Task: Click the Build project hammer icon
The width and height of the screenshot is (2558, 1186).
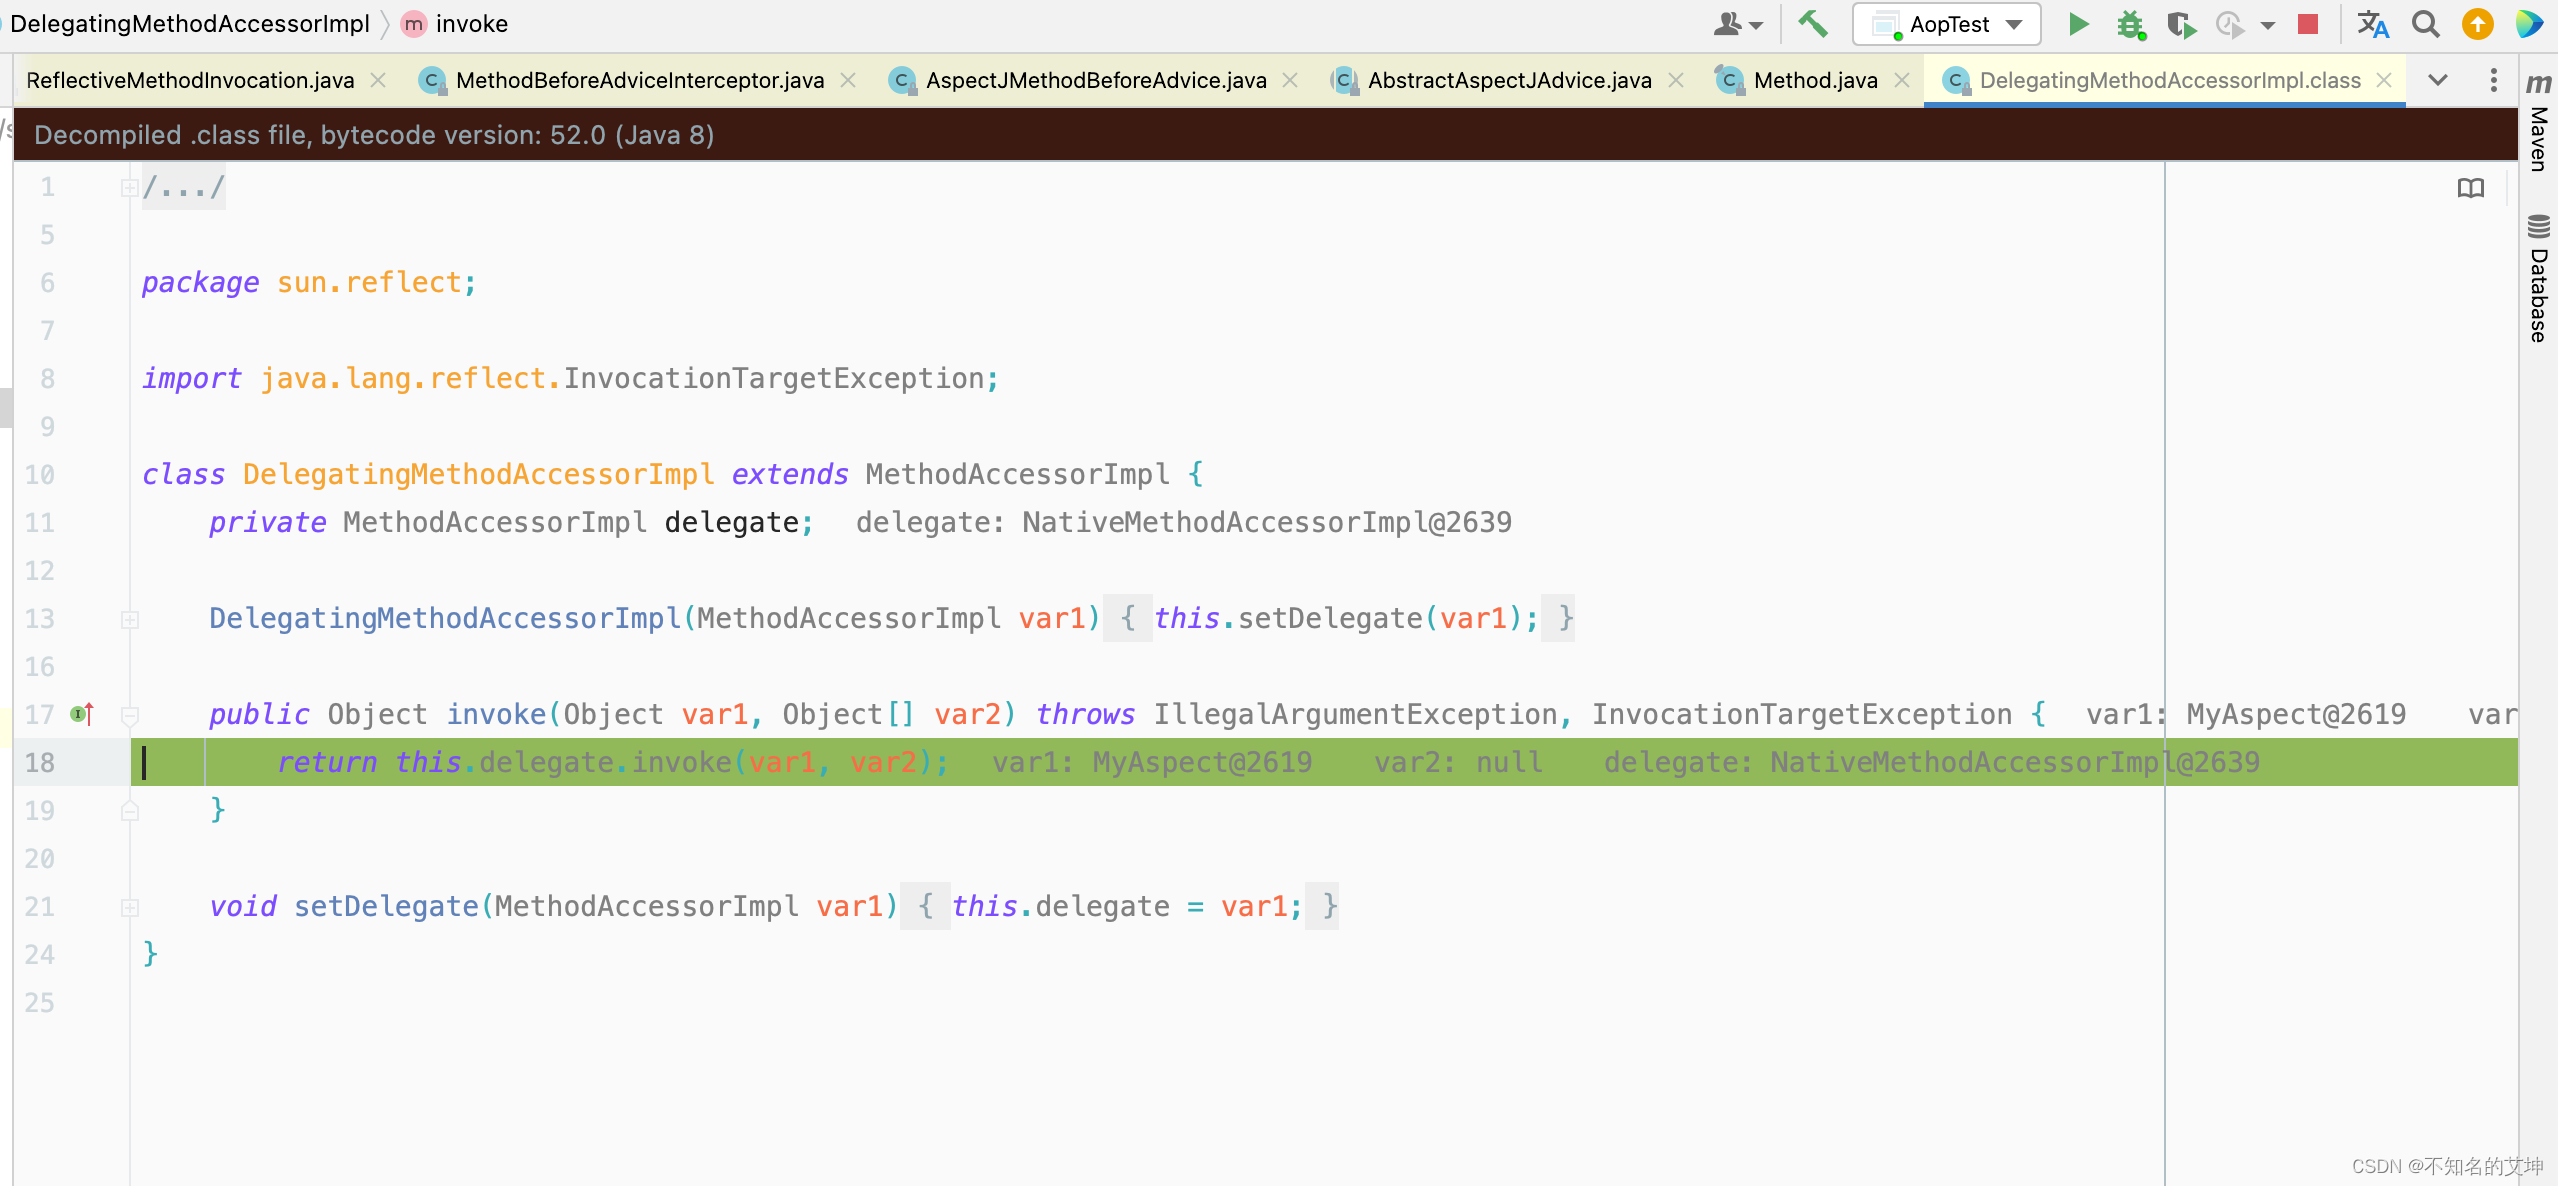Action: (1812, 24)
